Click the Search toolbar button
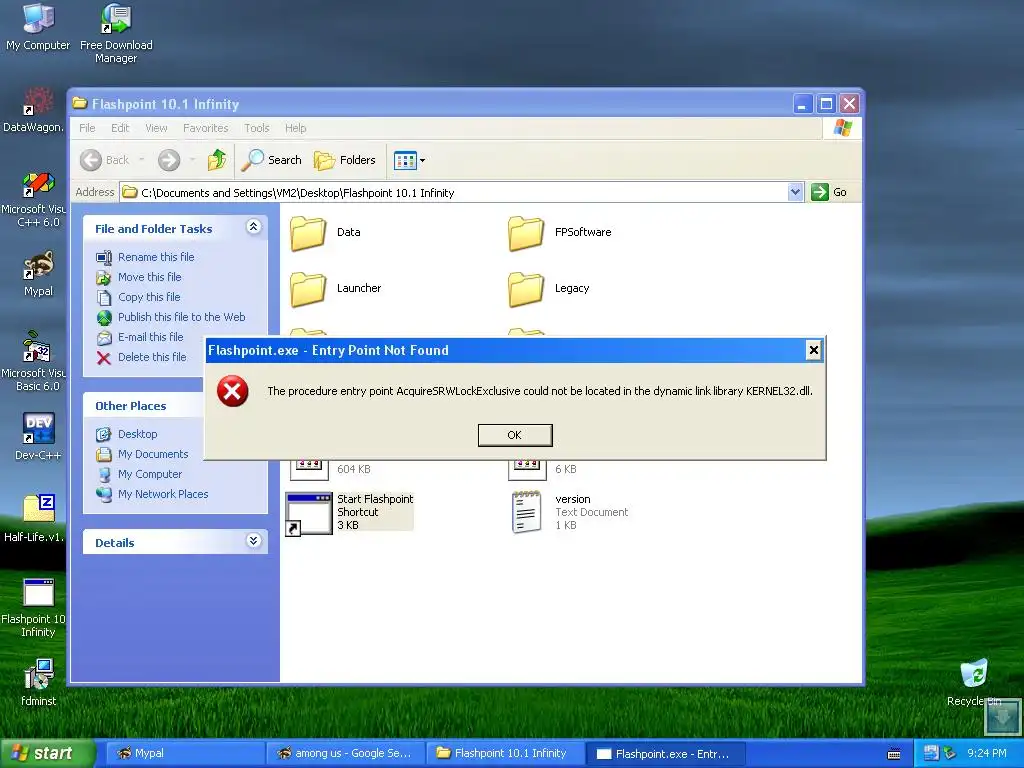The image size is (1024, 768). [271, 160]
